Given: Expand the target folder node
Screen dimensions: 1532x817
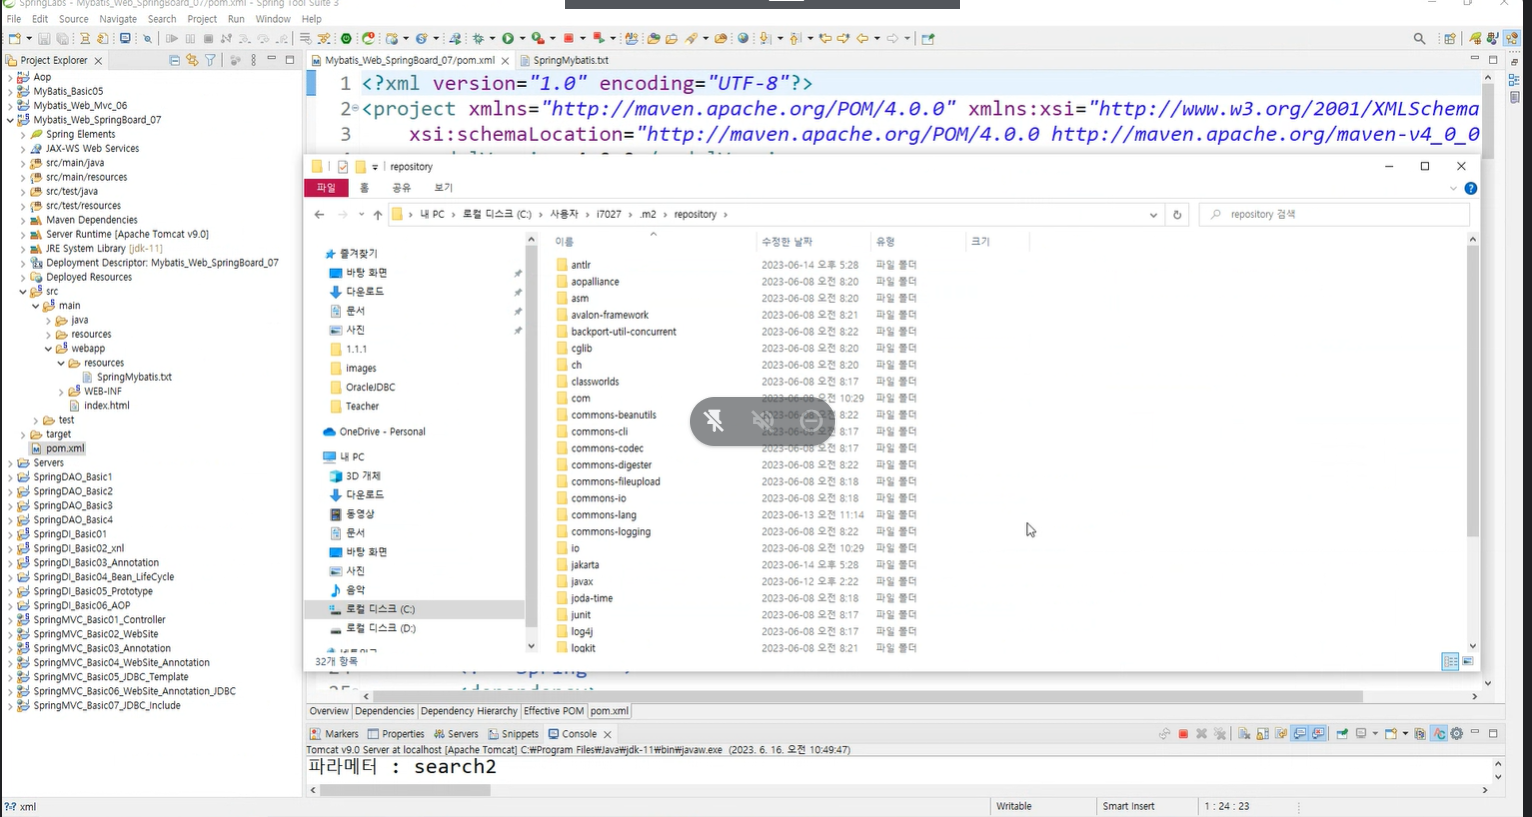Looking at the screenshot, I should tap(23, 435).
